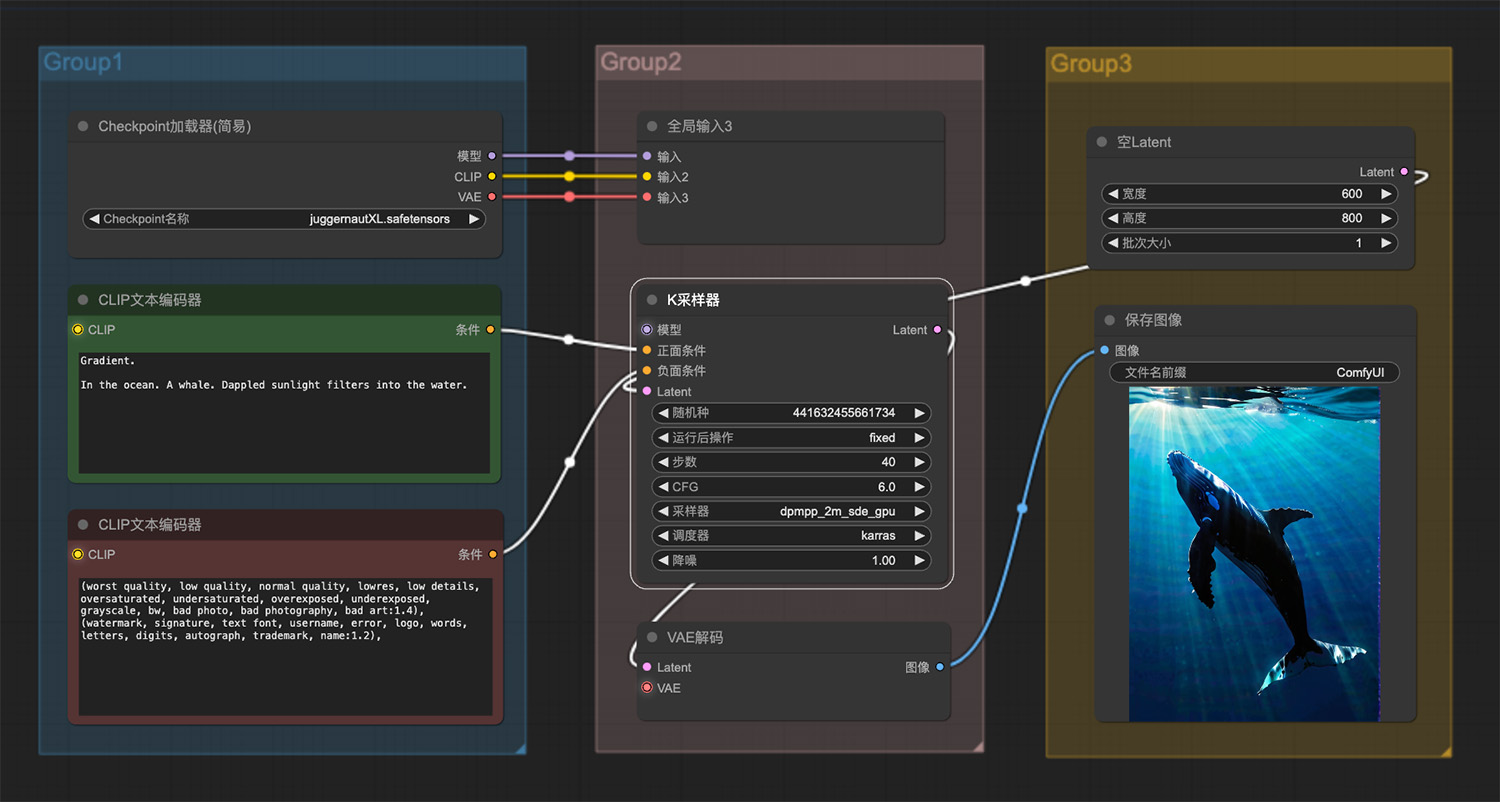Click the positive prompt text box starting with Gradient

coord(284,413)
